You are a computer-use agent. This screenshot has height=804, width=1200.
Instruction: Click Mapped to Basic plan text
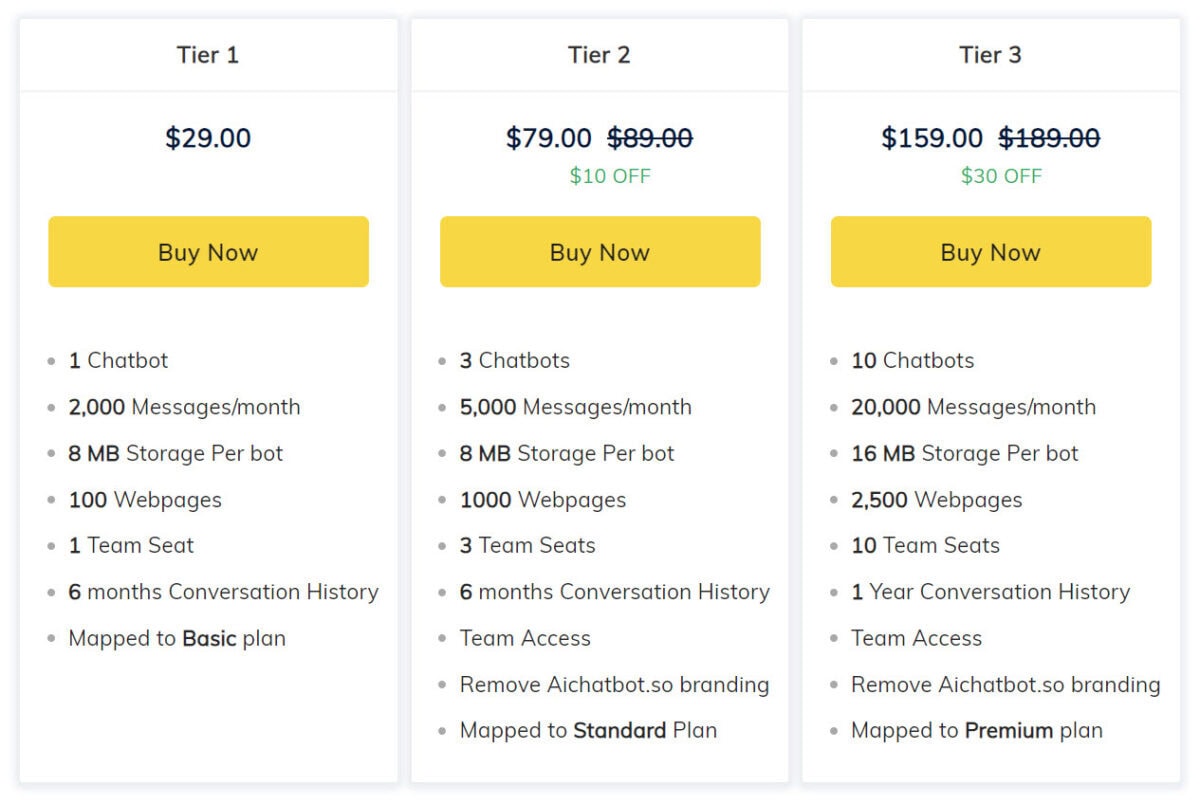tap(177, 638)
